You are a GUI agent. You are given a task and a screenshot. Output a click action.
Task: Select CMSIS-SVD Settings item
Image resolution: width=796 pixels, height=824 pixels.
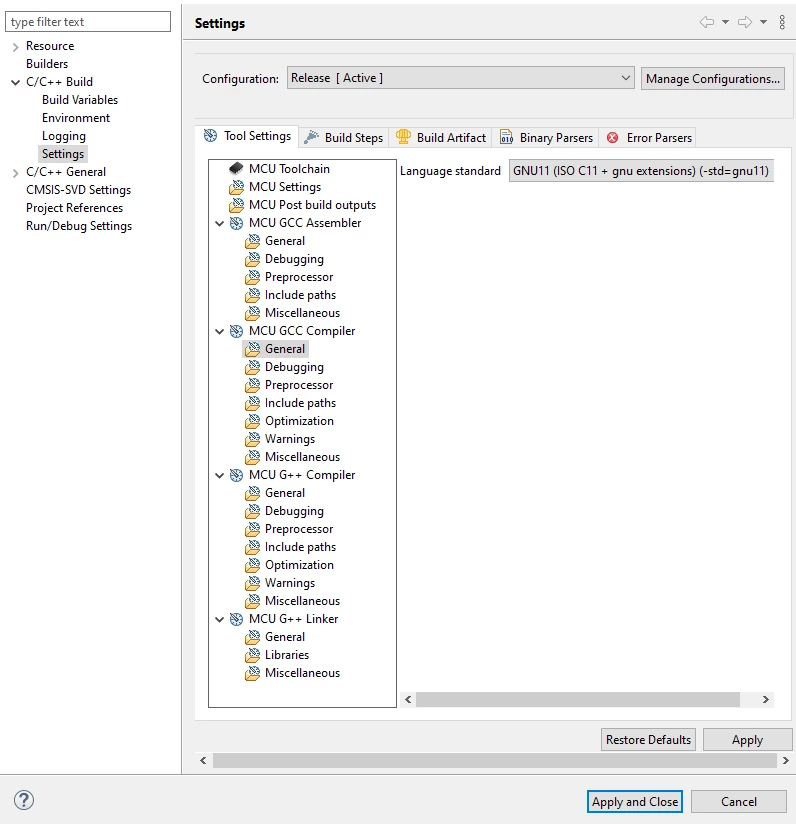[x=78, y=190]
